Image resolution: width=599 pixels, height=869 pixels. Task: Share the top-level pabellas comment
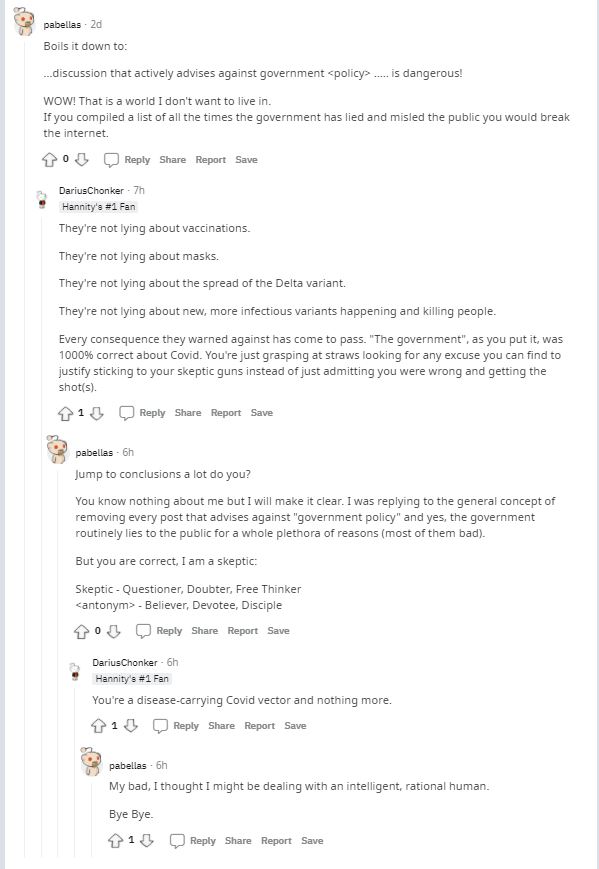(x=172, y=160)
